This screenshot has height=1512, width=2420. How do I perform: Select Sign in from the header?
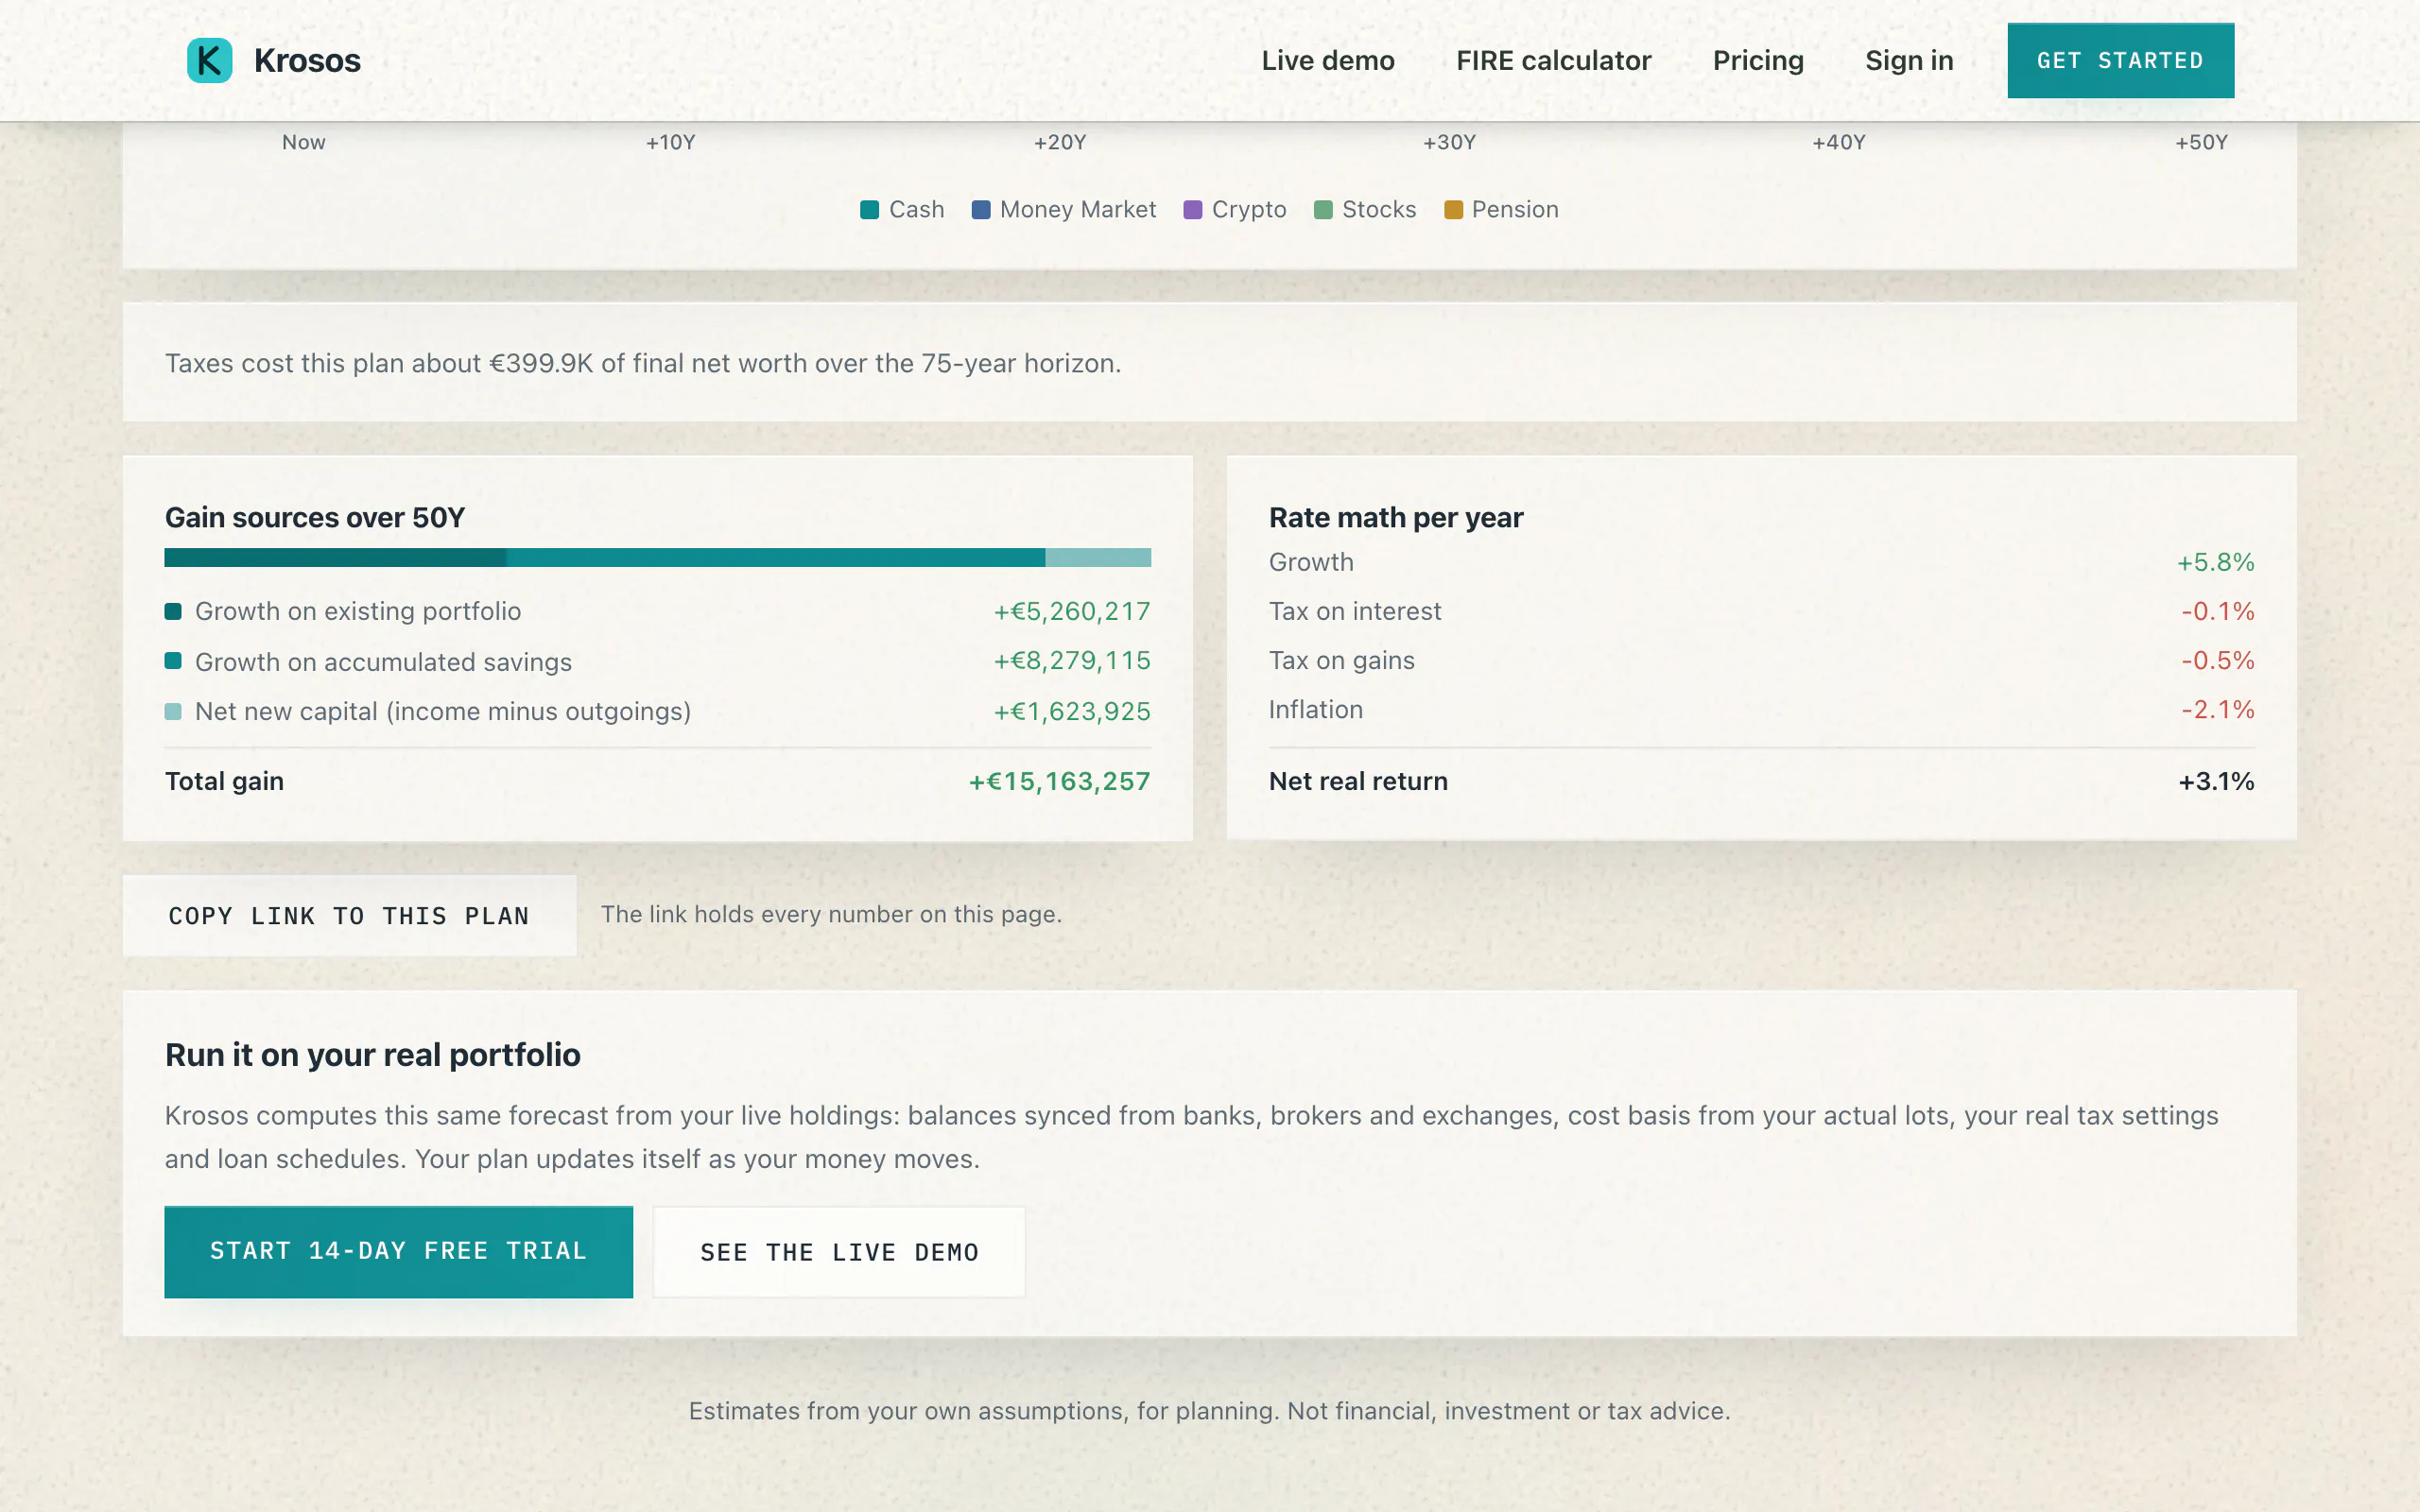click(x=1909, y=60)
